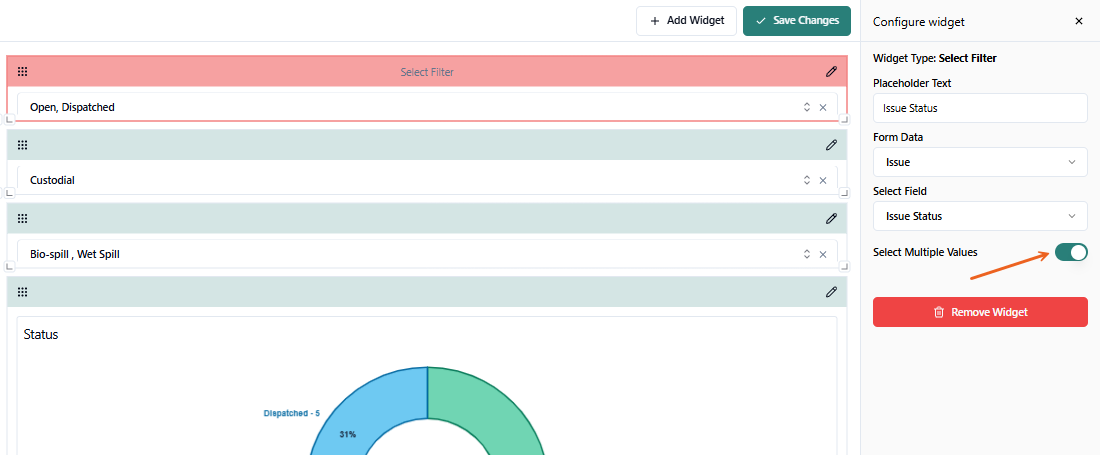
Task: Click drag handle of the Custodial widget
Action: (23, 145)
